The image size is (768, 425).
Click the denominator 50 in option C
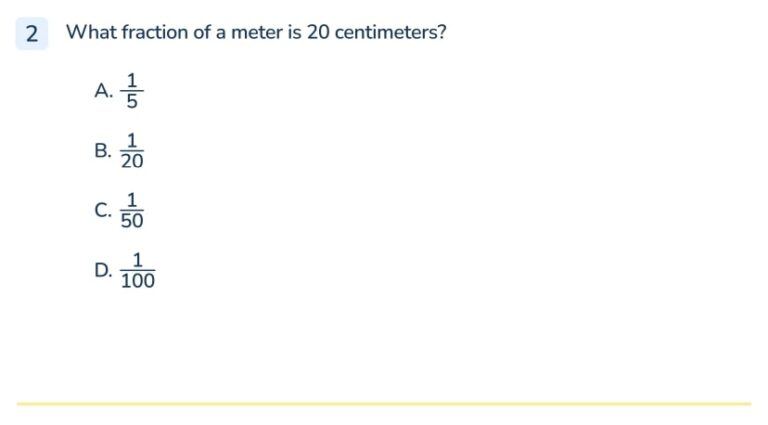point(132,221)
